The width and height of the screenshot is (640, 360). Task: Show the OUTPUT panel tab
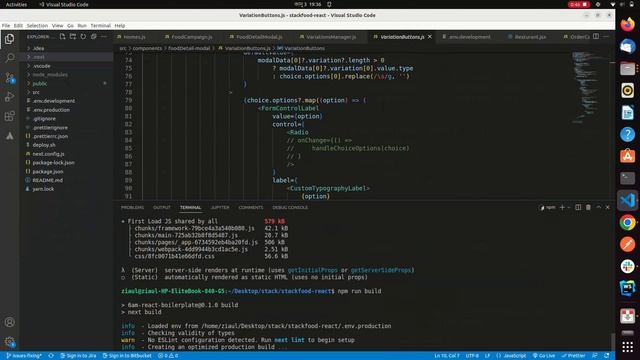tap(162, 207)
